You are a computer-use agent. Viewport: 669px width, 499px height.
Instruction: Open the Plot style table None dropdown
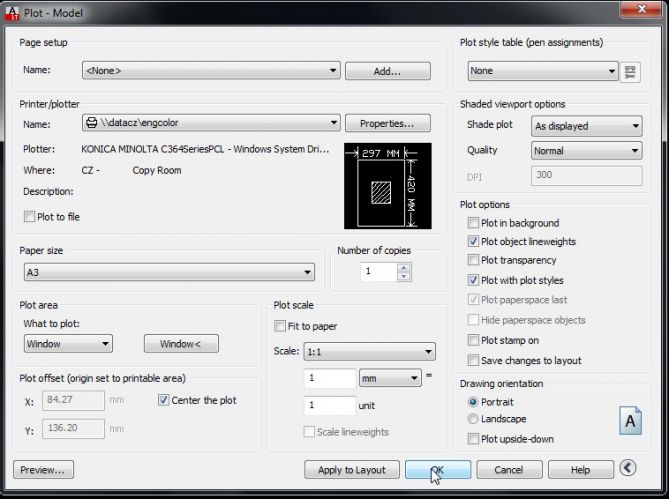click(x=543, y=71)
